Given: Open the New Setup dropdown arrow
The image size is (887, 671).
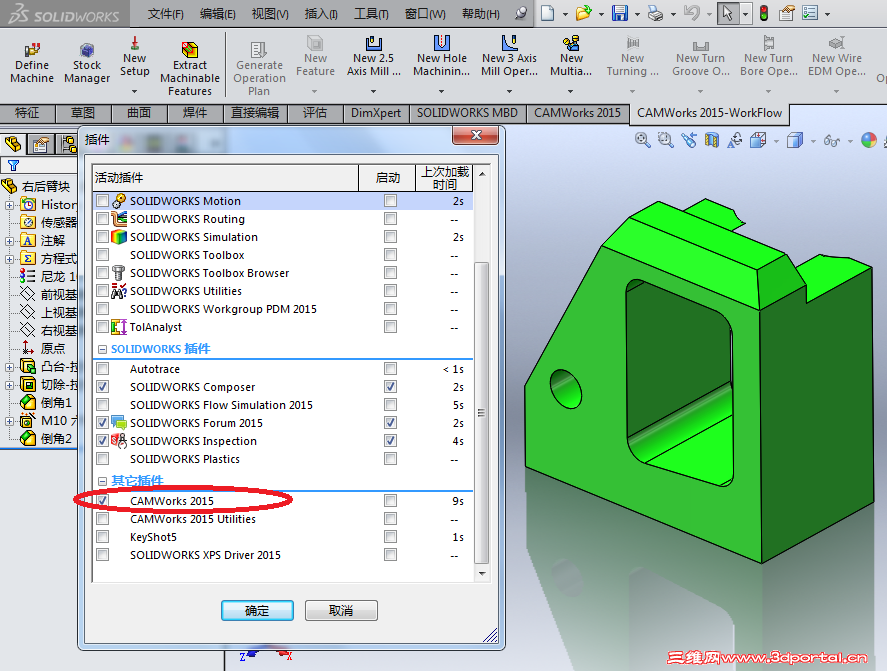Looking at the screenshot, I should click(x=135, y=92).
